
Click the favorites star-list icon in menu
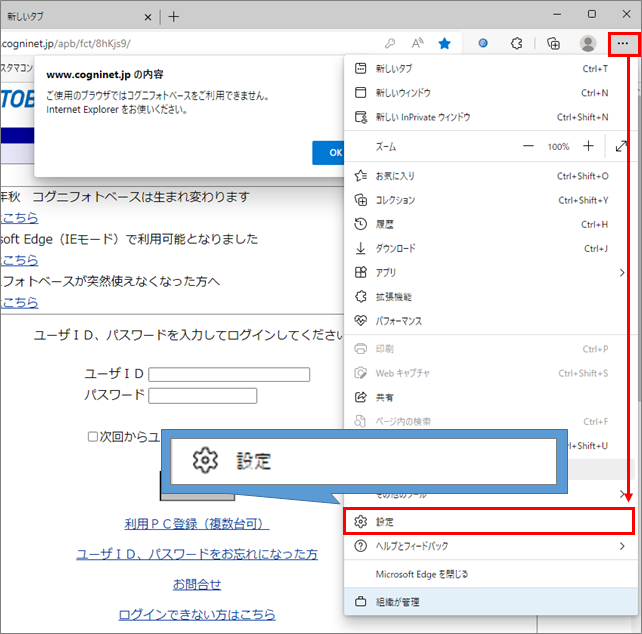tap(361, 176)
